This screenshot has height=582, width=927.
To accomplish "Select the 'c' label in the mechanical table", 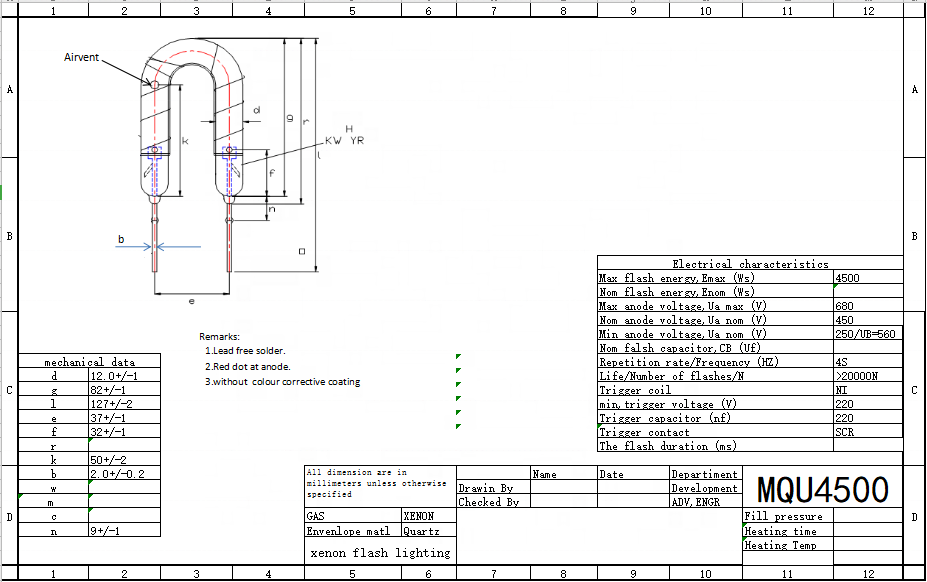I will [53, 516].
